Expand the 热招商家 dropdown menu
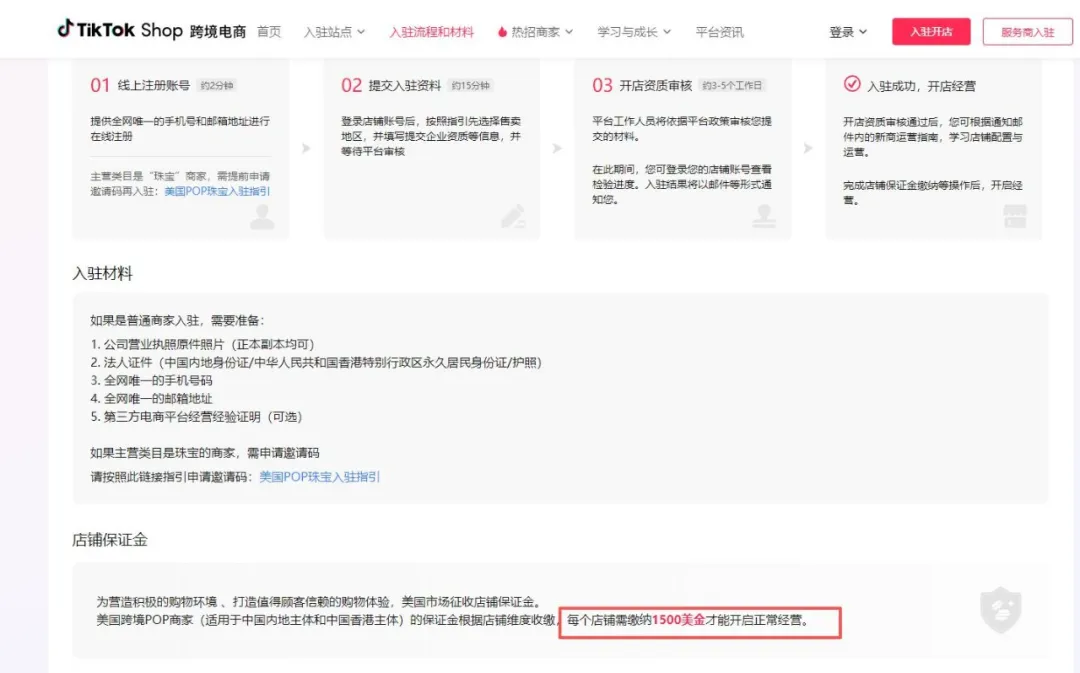1080x673 pixels. click(534, 30)
